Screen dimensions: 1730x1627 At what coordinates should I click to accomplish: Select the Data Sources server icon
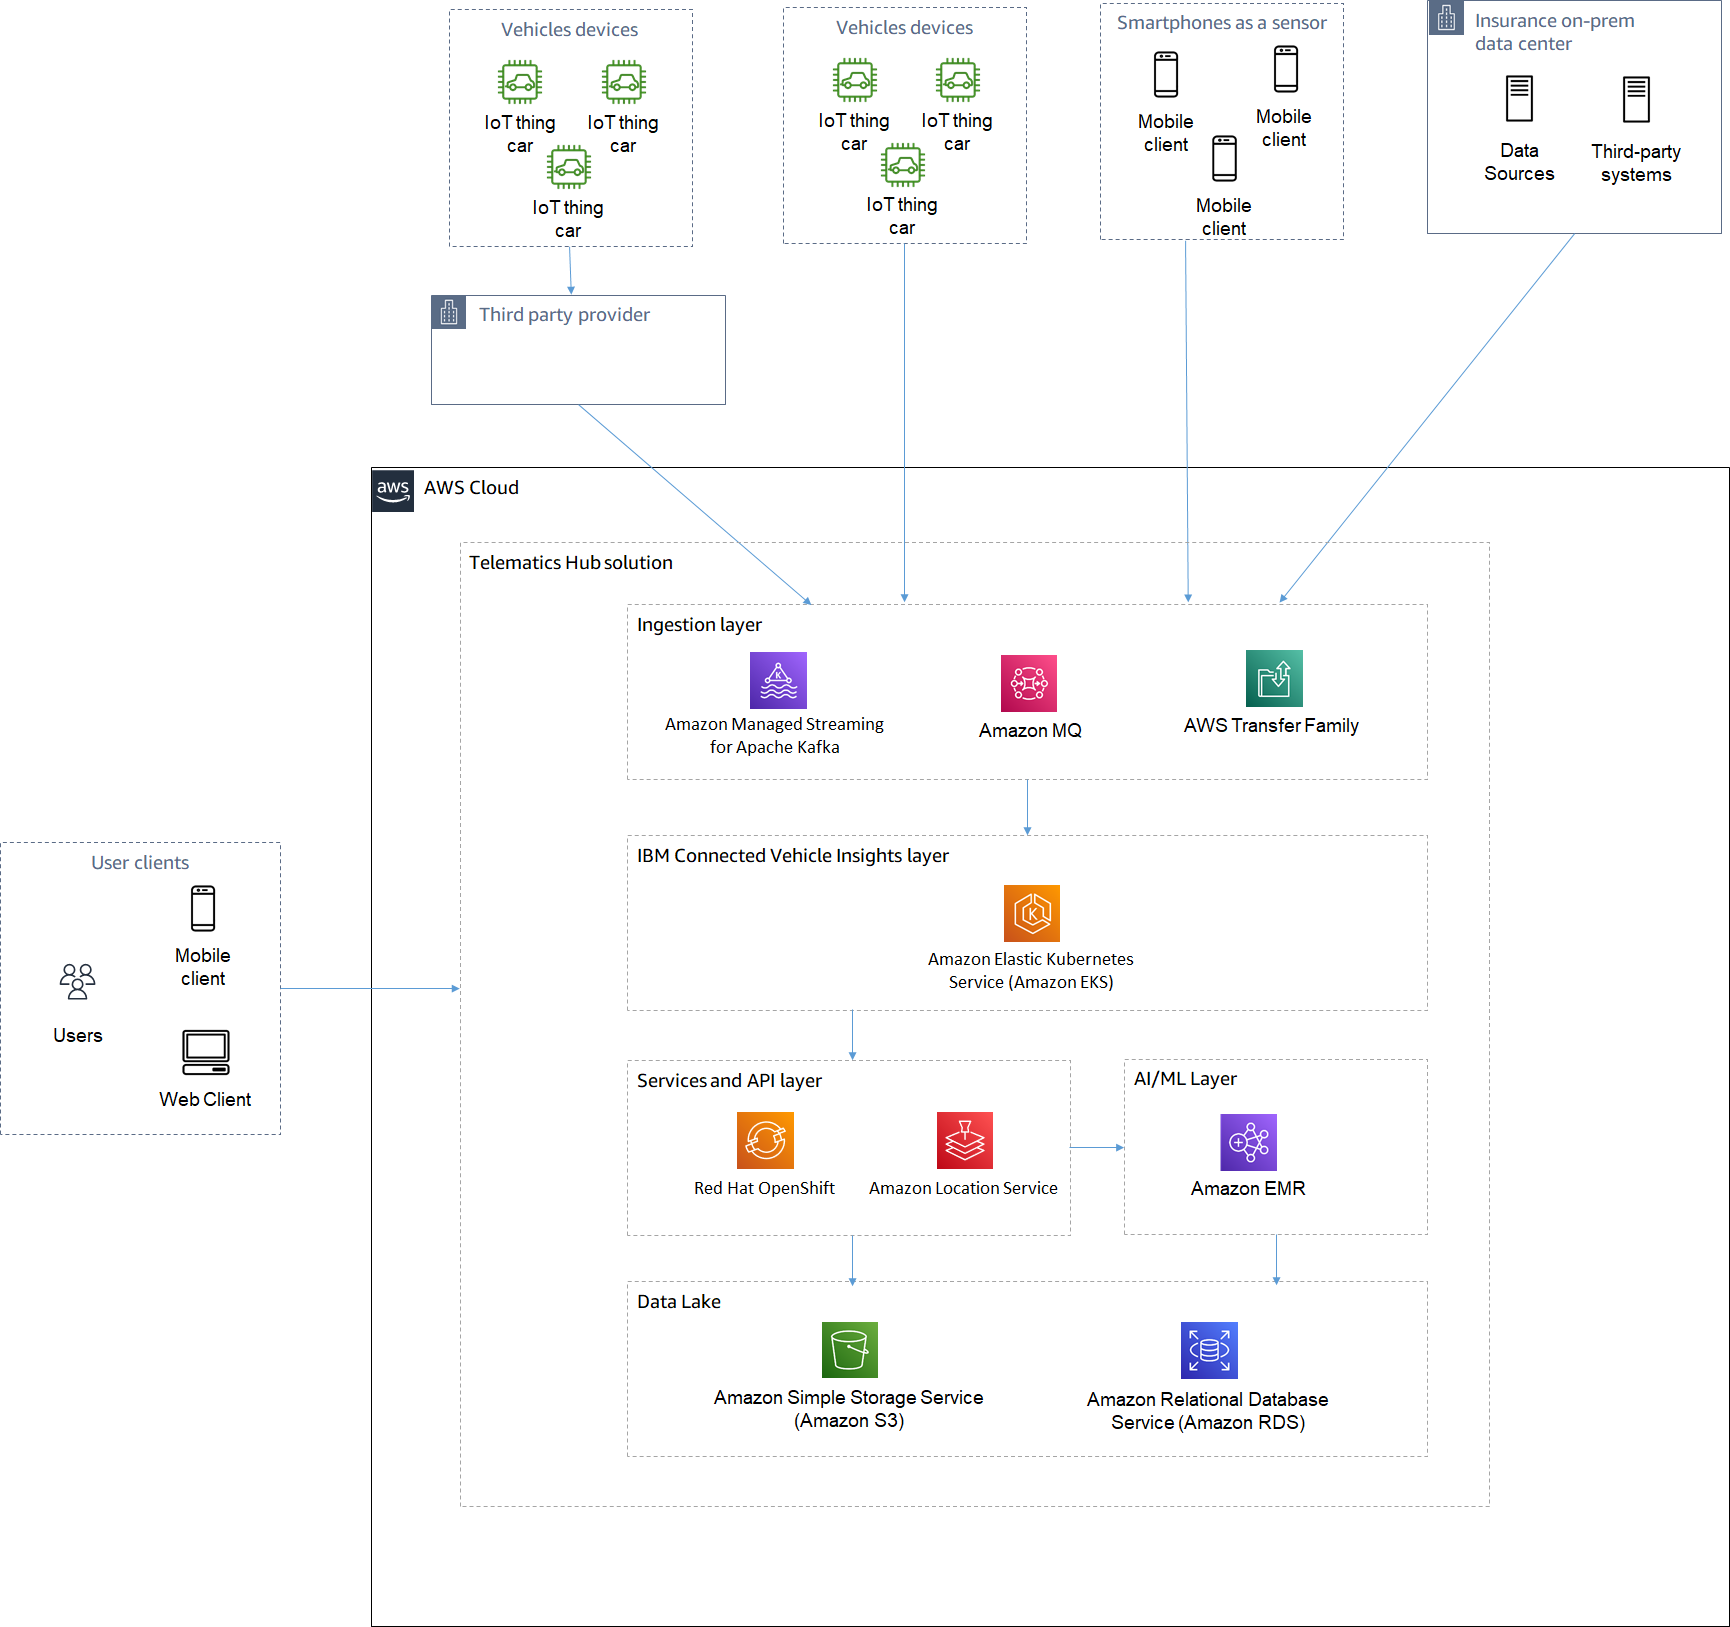click(x=1519, y=98)
